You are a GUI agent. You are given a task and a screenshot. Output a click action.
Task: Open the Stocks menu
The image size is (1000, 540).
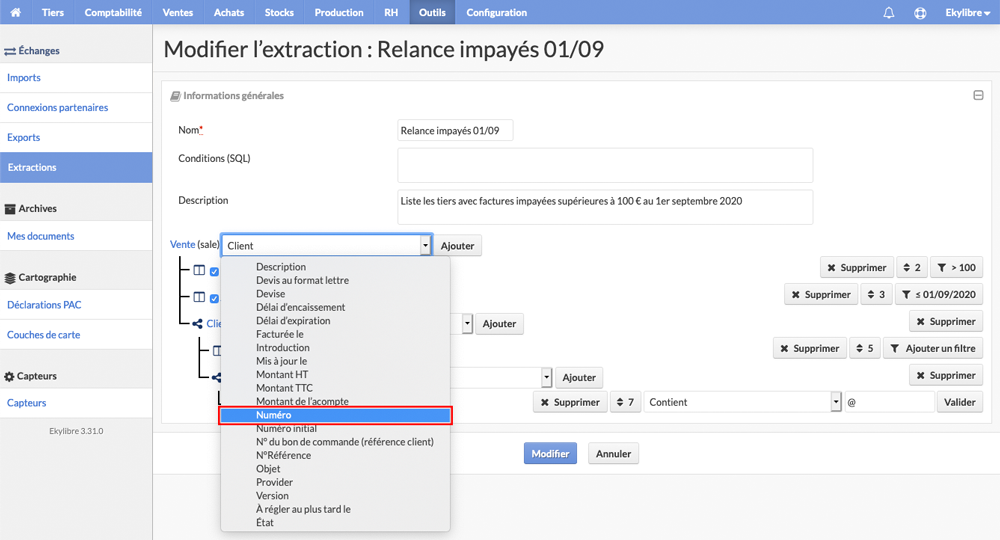tap(279, 12)
